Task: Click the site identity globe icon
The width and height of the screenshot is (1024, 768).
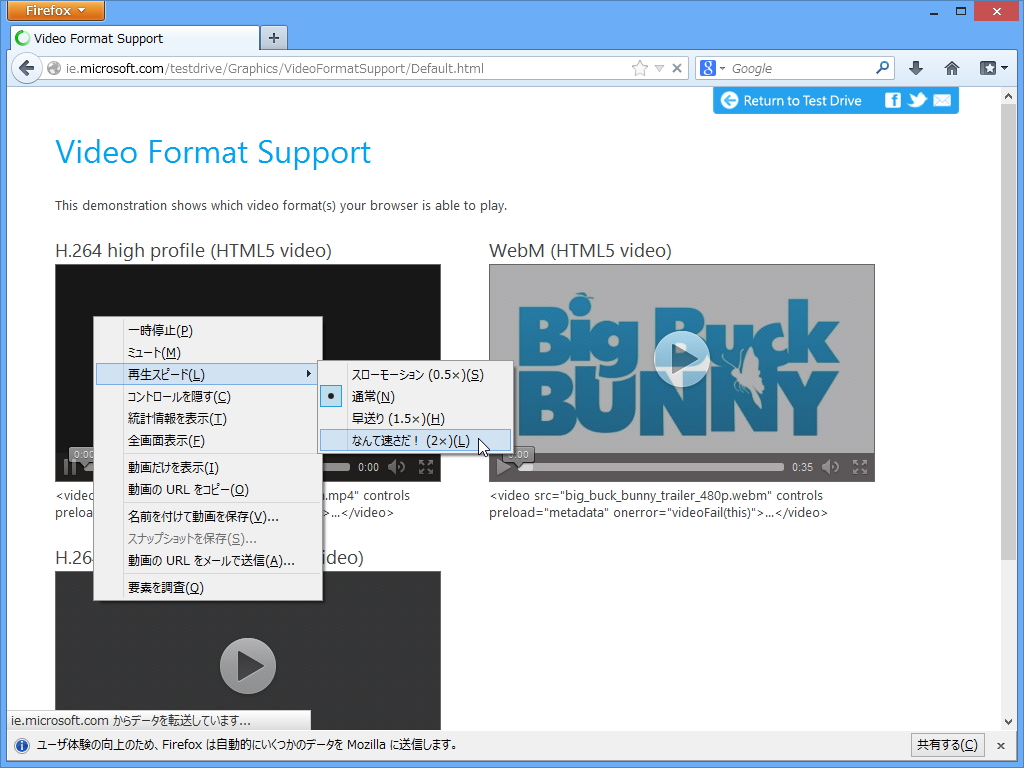Action: click(x=54, y=68)
